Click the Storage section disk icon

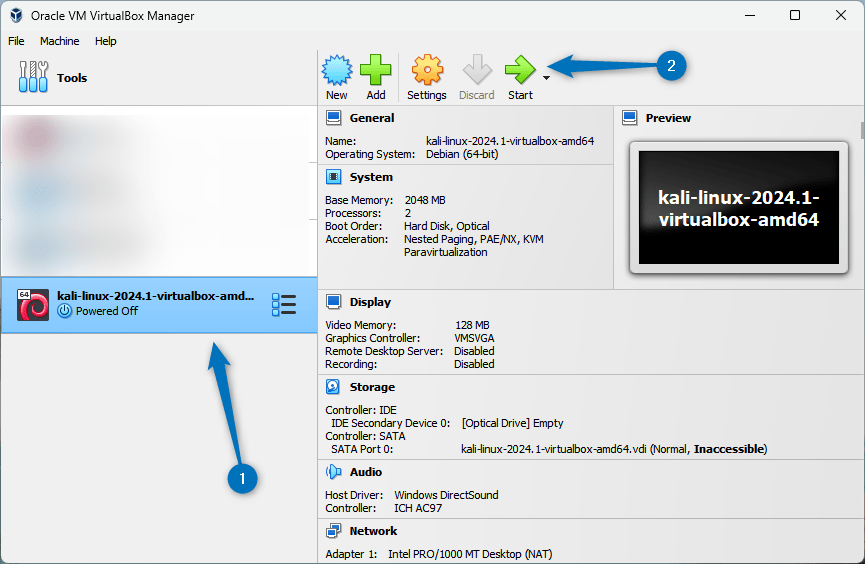pyautogui.click(x=333, y=387)
